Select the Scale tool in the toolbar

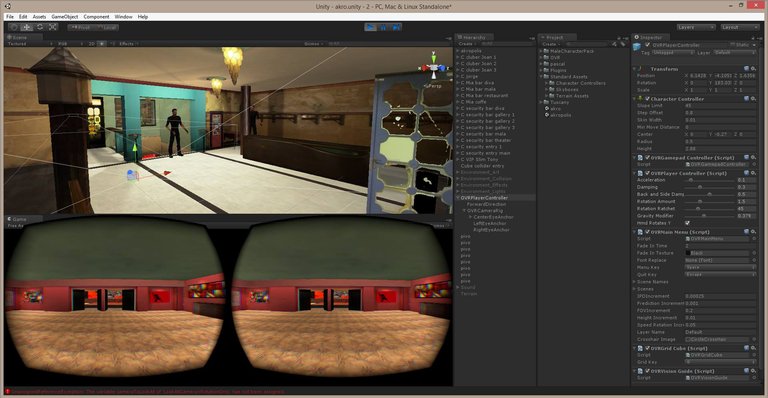52,27
